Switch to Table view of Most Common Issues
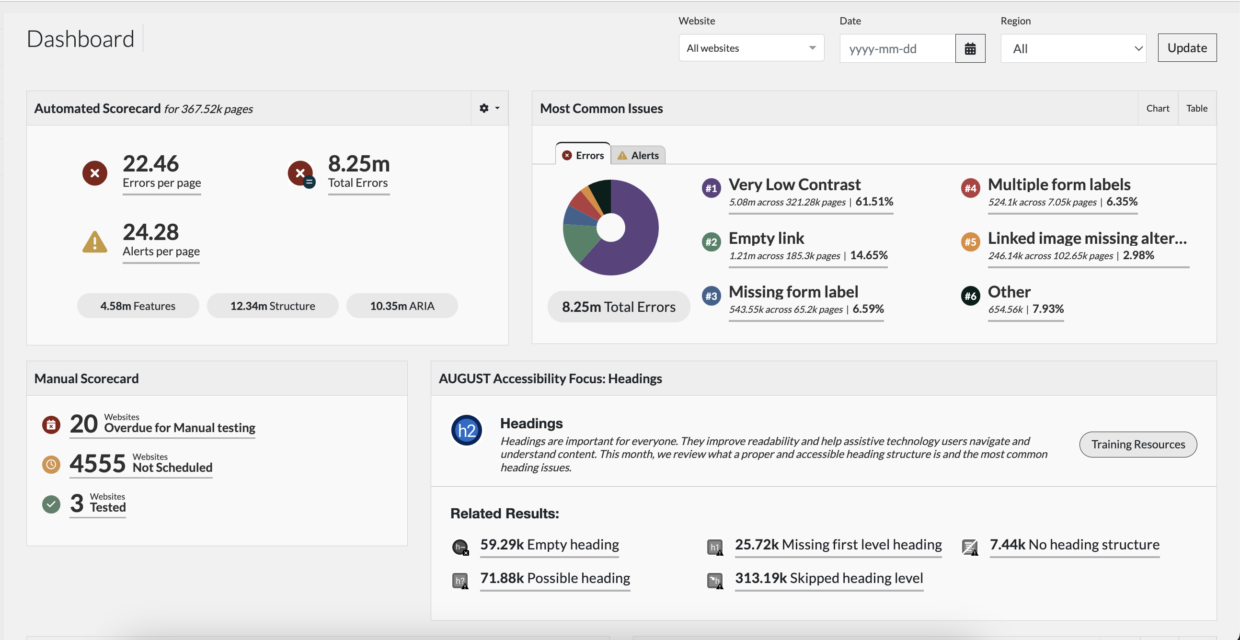The width and height of the screenshot is (1240, 640). (1196, 108)
